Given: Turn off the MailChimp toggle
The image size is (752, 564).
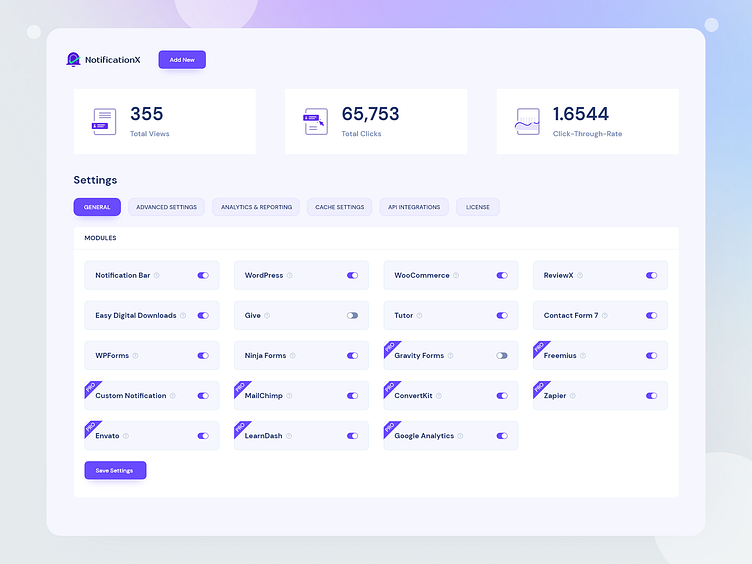Looking at the screenshot, I should (352, 396).
